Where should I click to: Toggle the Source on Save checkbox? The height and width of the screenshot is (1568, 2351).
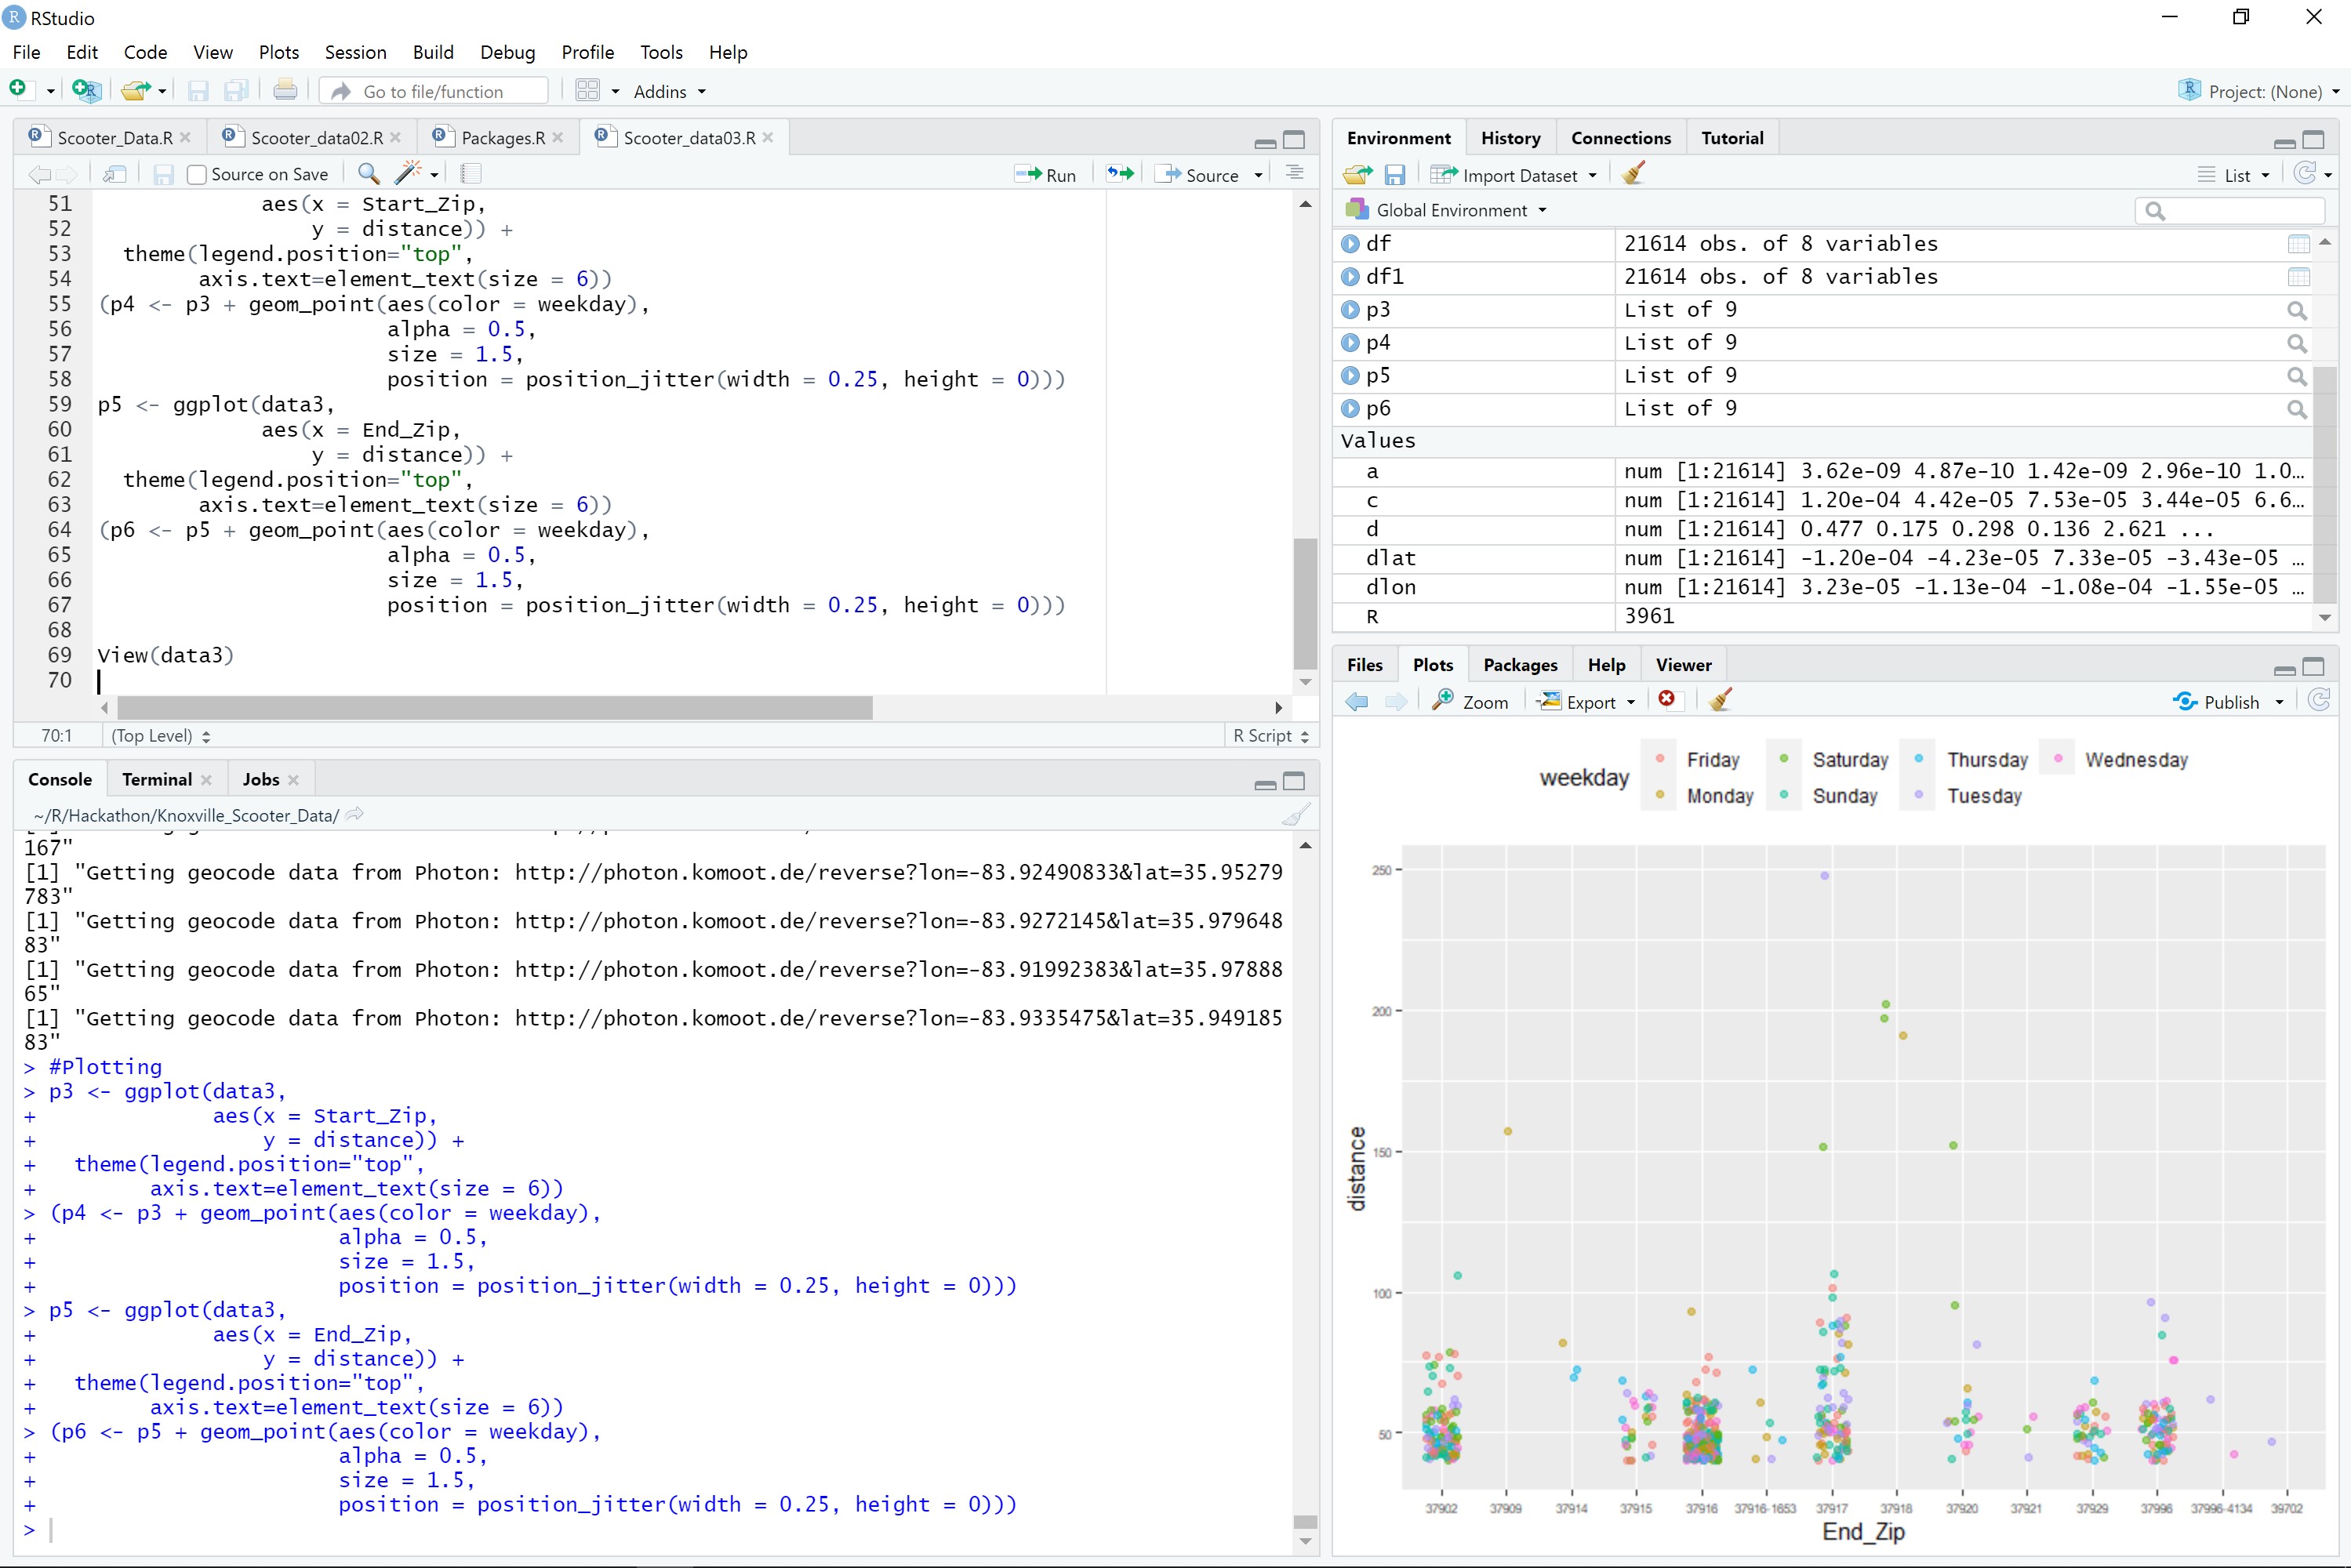197,175
